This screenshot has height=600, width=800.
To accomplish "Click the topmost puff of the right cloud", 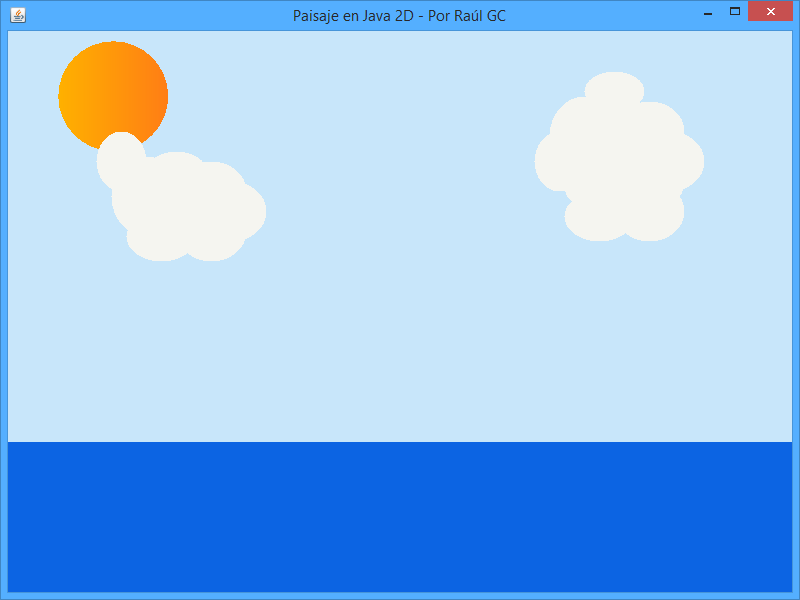I will pos(615,90).
